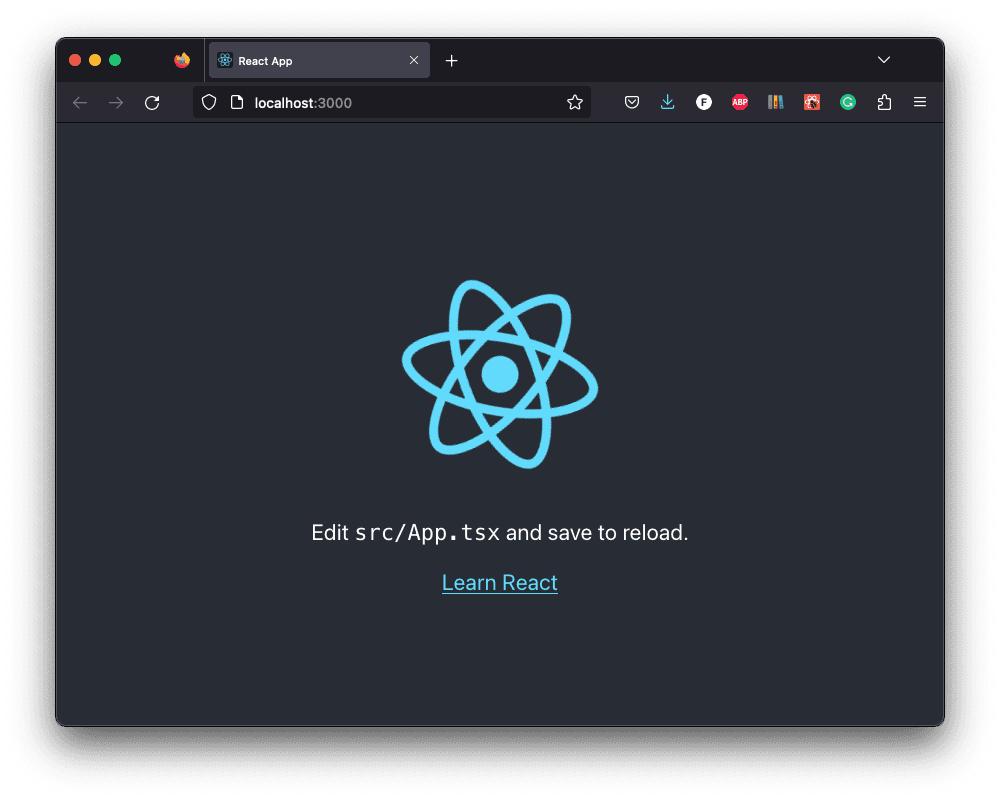Maximize the window with the green button
1000x800 pixels.
click(115, 60)
